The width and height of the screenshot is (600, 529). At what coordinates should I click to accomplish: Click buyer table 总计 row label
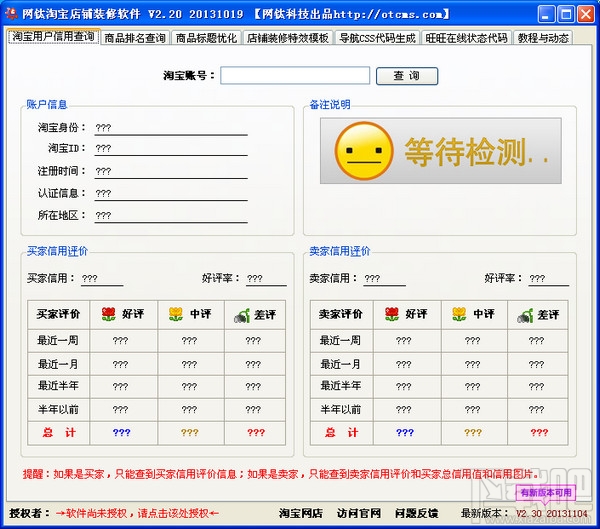[59, 433]
